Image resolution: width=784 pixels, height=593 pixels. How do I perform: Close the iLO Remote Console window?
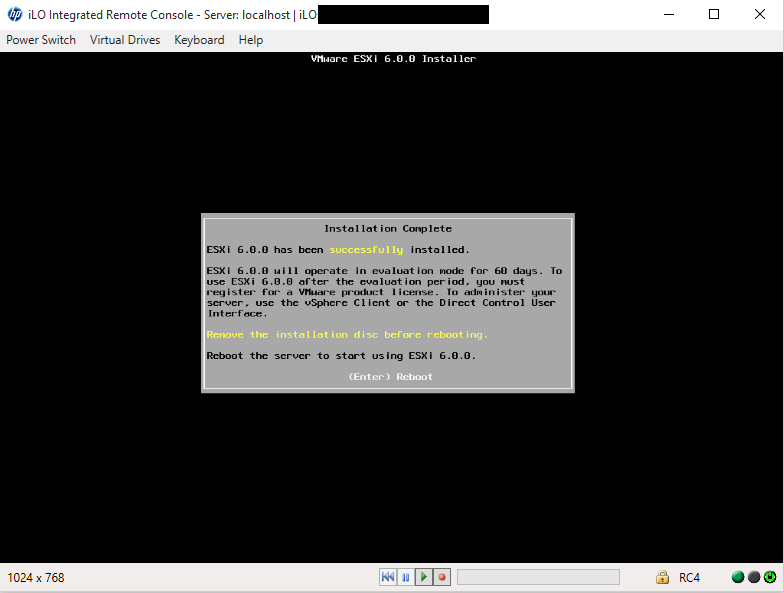click(x=760, y=14)
